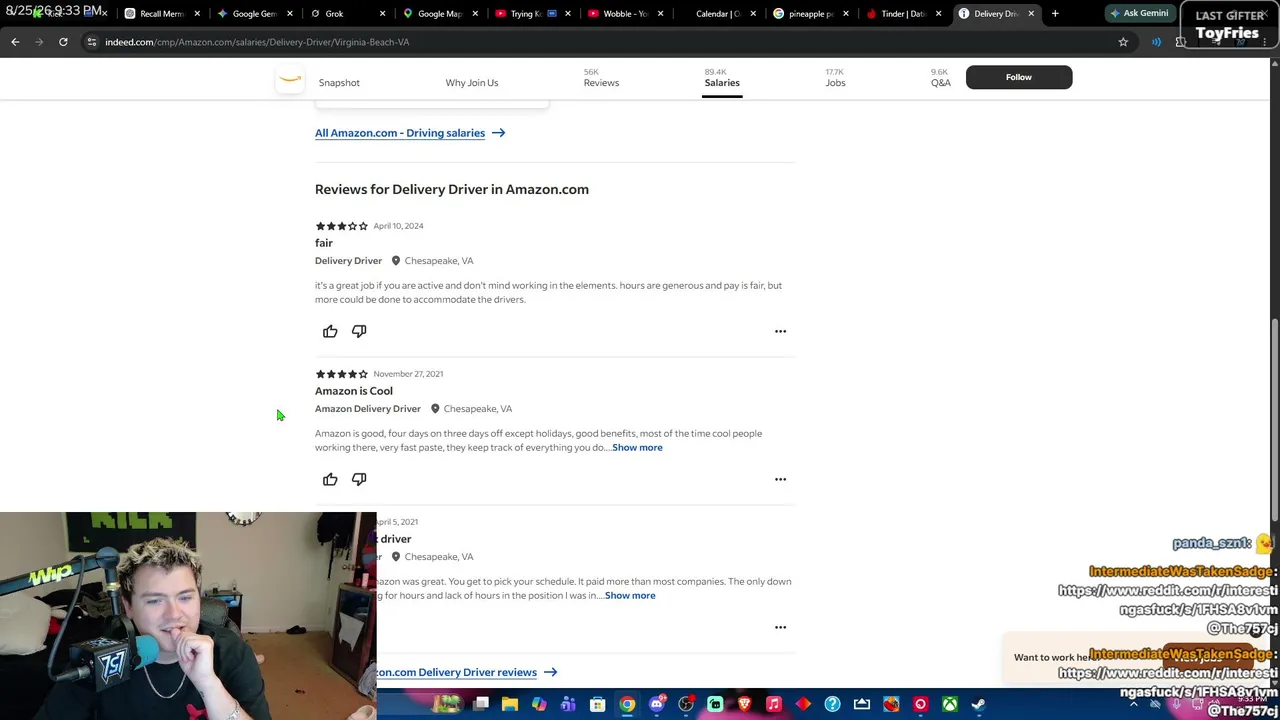Open Copilot from the taskbar
1280x720 pixels.
(x=539, y=705)
